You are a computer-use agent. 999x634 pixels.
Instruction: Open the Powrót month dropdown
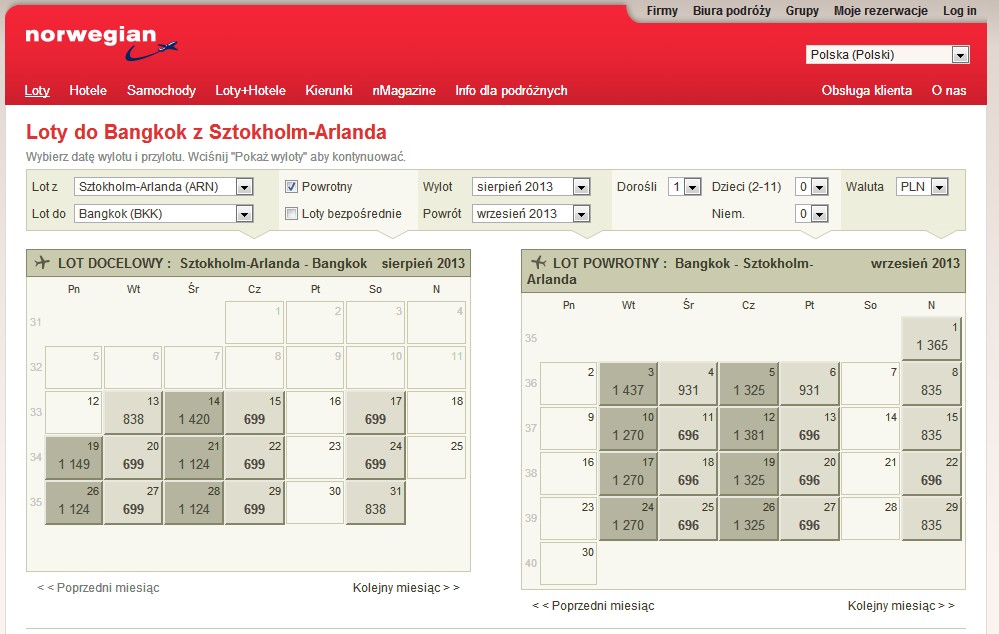[x=531, y=213]
